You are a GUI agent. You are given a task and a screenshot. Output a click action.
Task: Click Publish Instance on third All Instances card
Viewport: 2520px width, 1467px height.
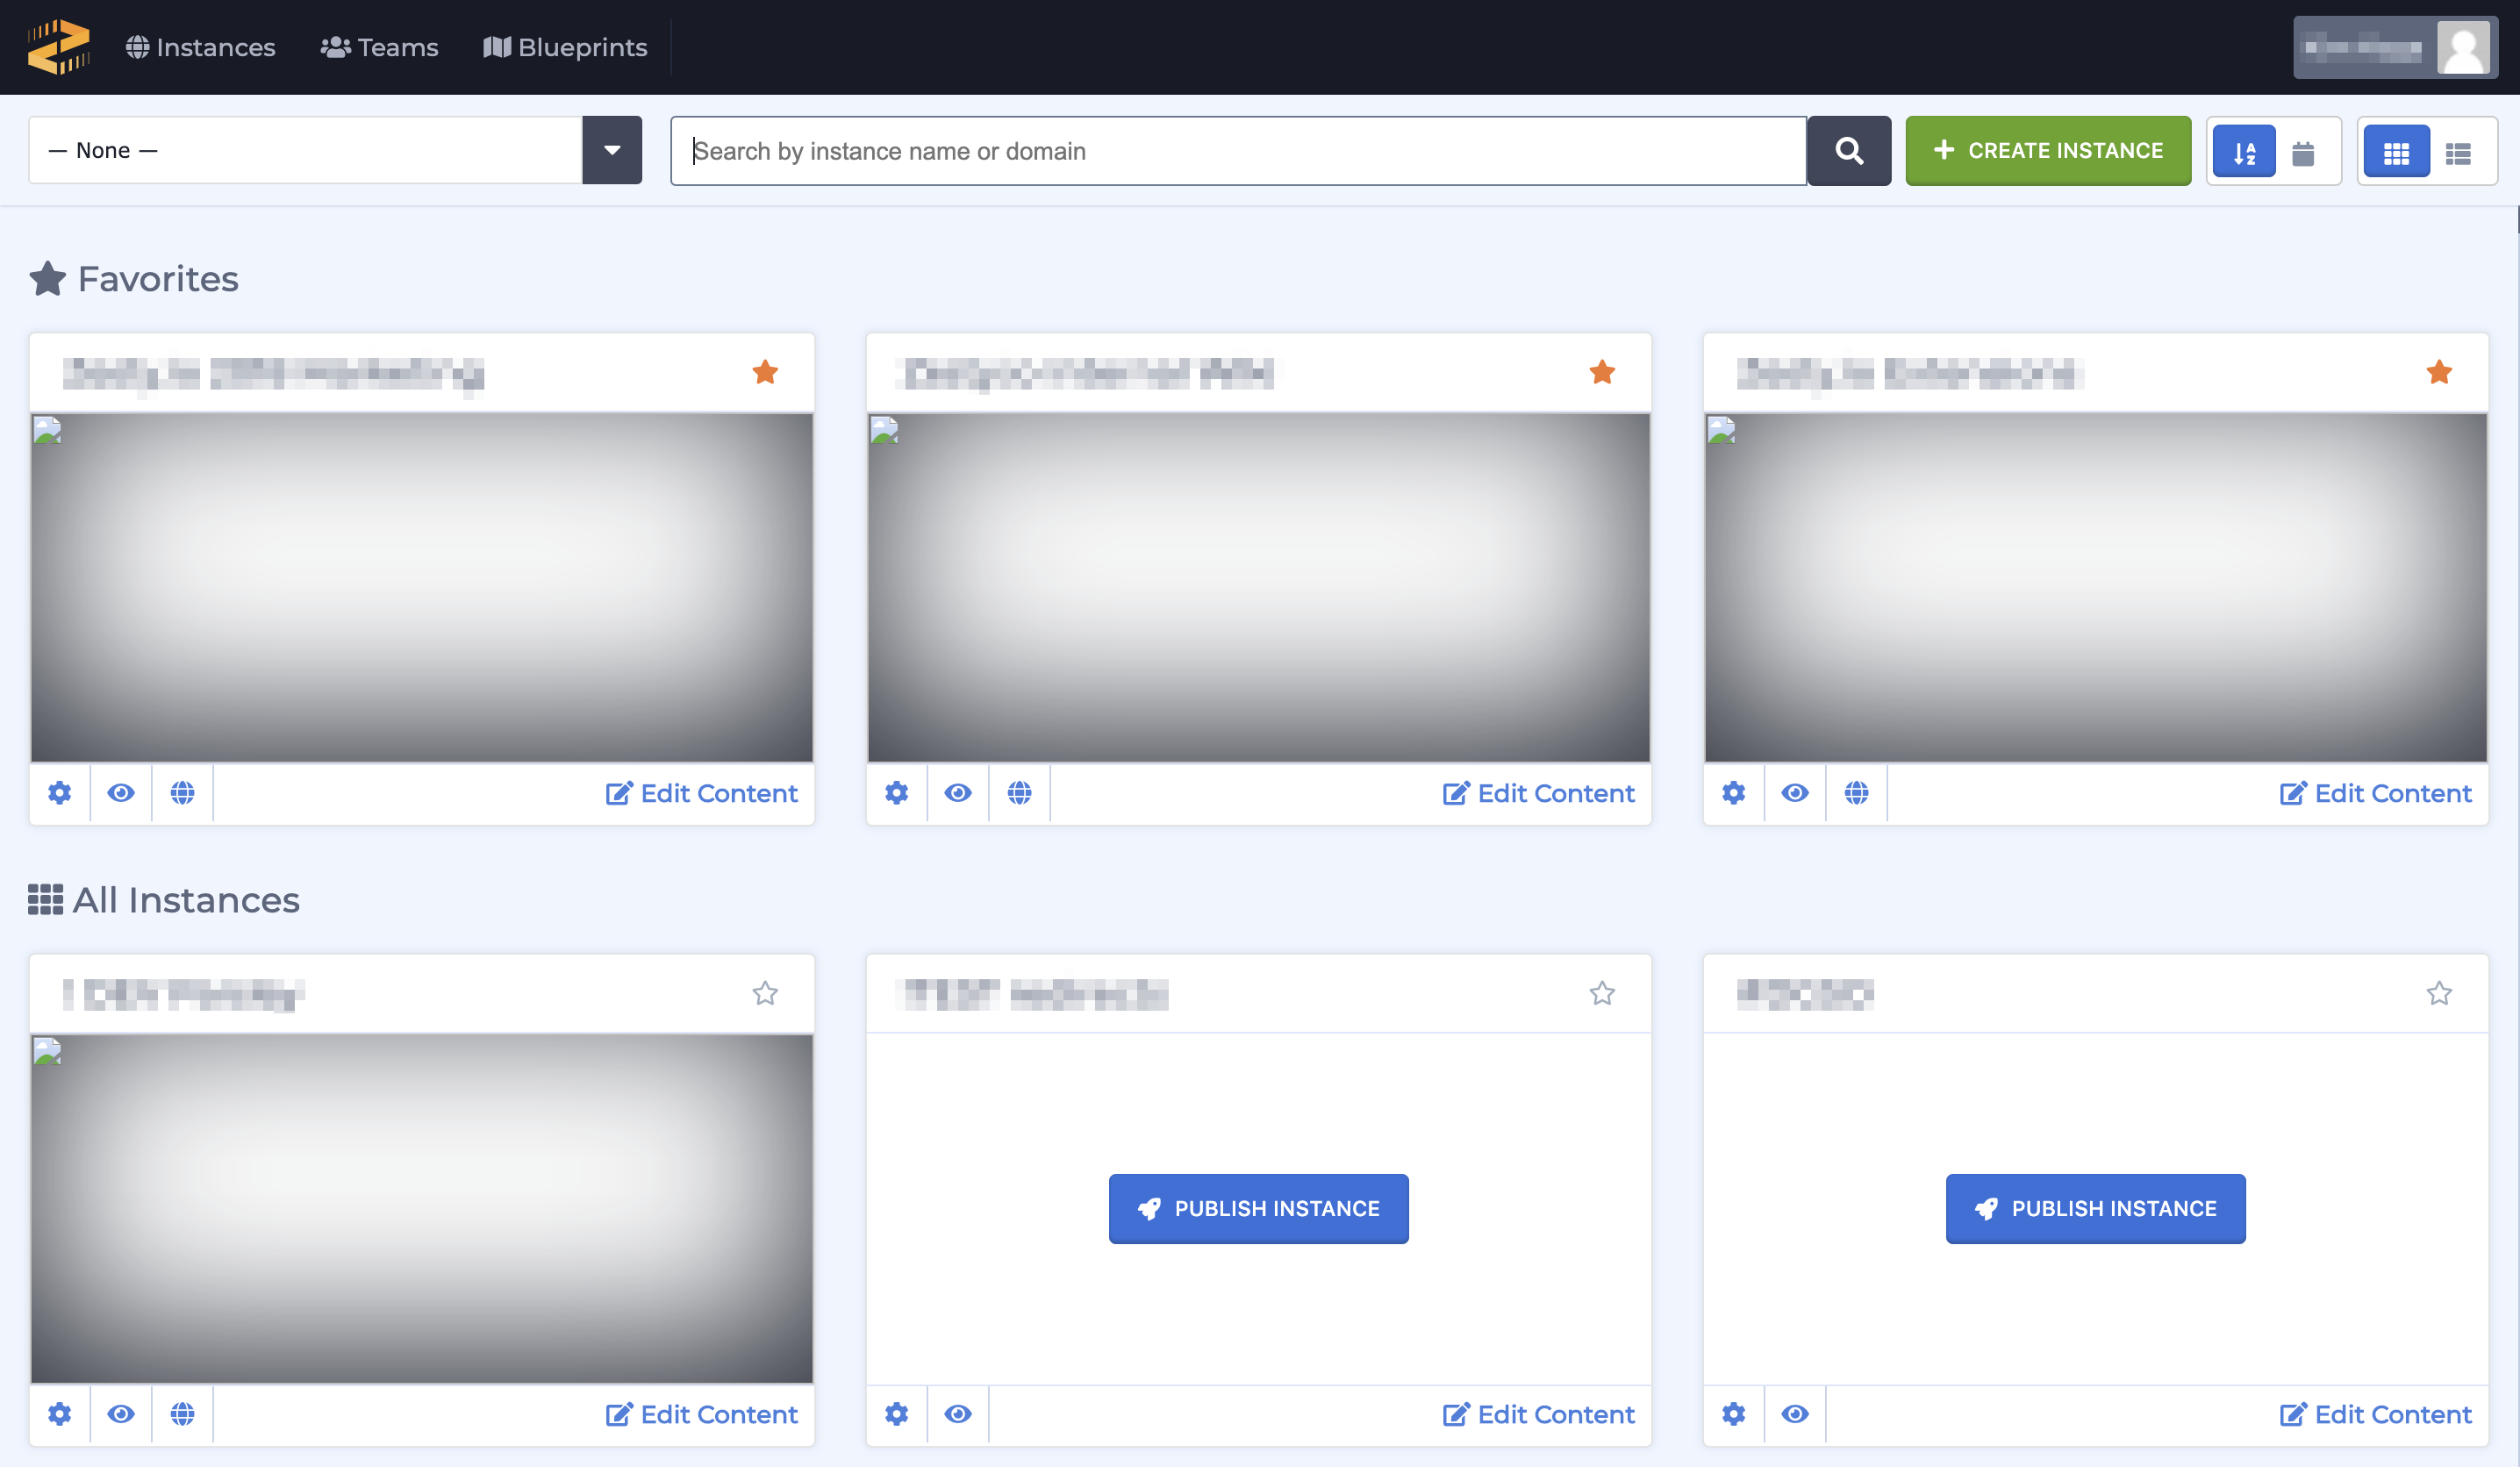(x=2096, y=1208)
